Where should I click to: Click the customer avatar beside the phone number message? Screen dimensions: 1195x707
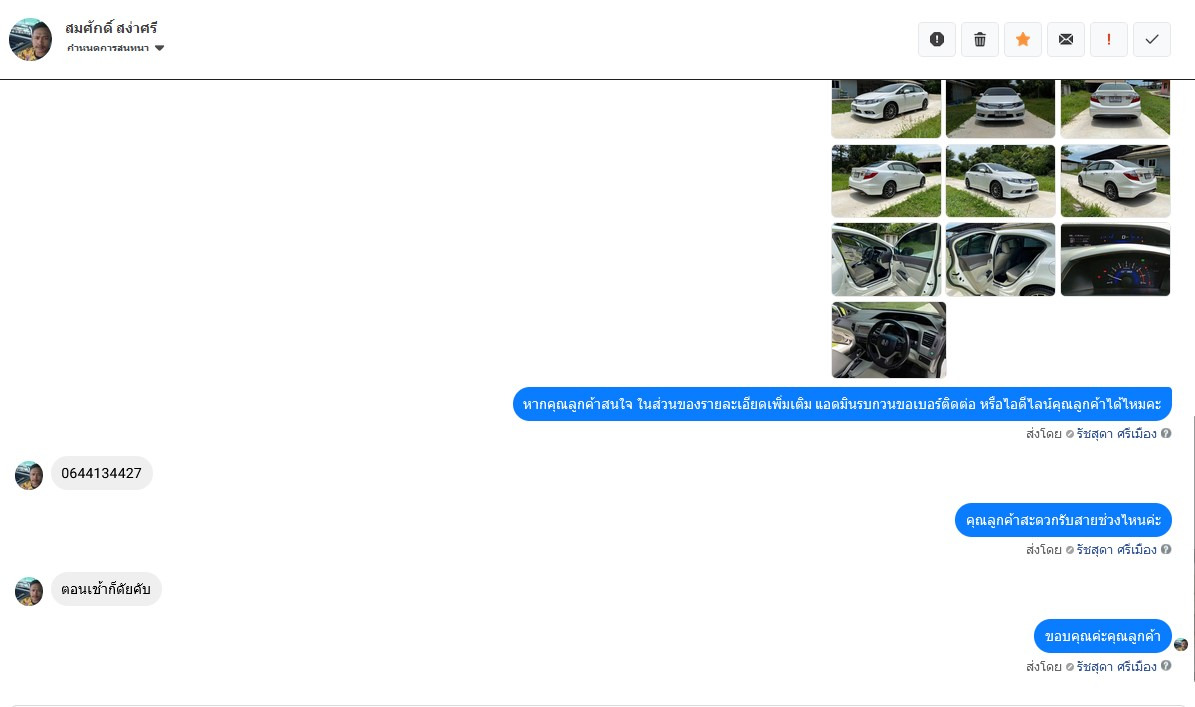tap(29, 475)
